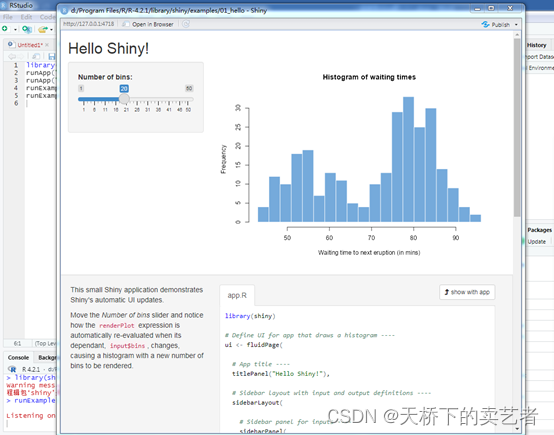The width and height of the screenshot is (554, 435).
Task: Expand the recent files dropdown beside open folder
Action: (x=52, y=30)
